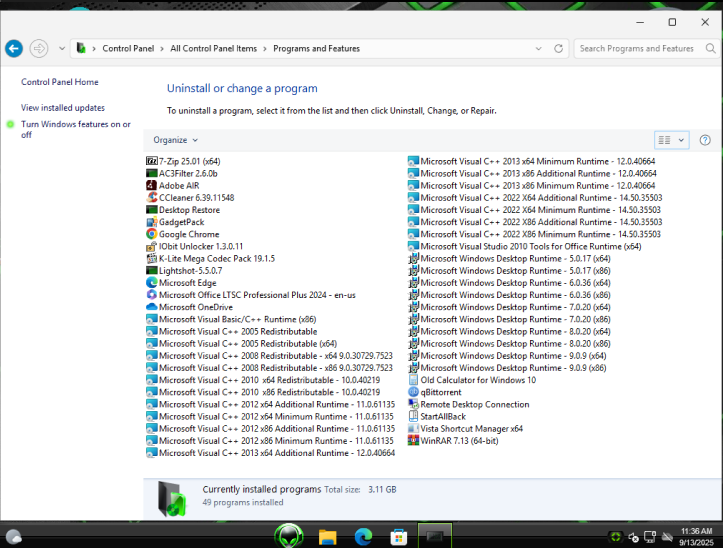This screenshot has width=723, height=548.
Task: Open the Alienware start button on taskbar
Action: pyautogui.click(x=289, y=536)
